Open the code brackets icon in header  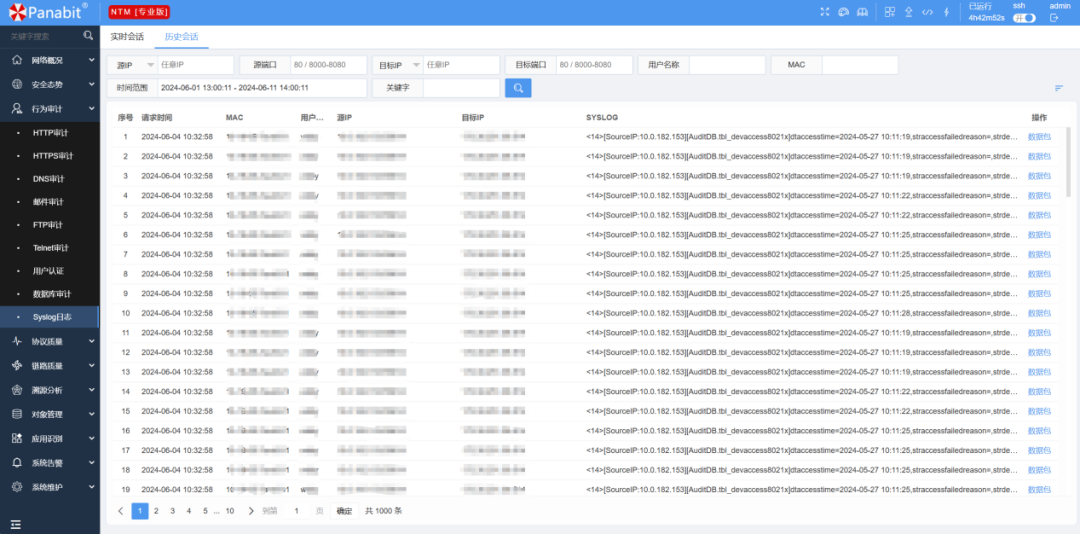pyautogui.click(x=928, y=12)
